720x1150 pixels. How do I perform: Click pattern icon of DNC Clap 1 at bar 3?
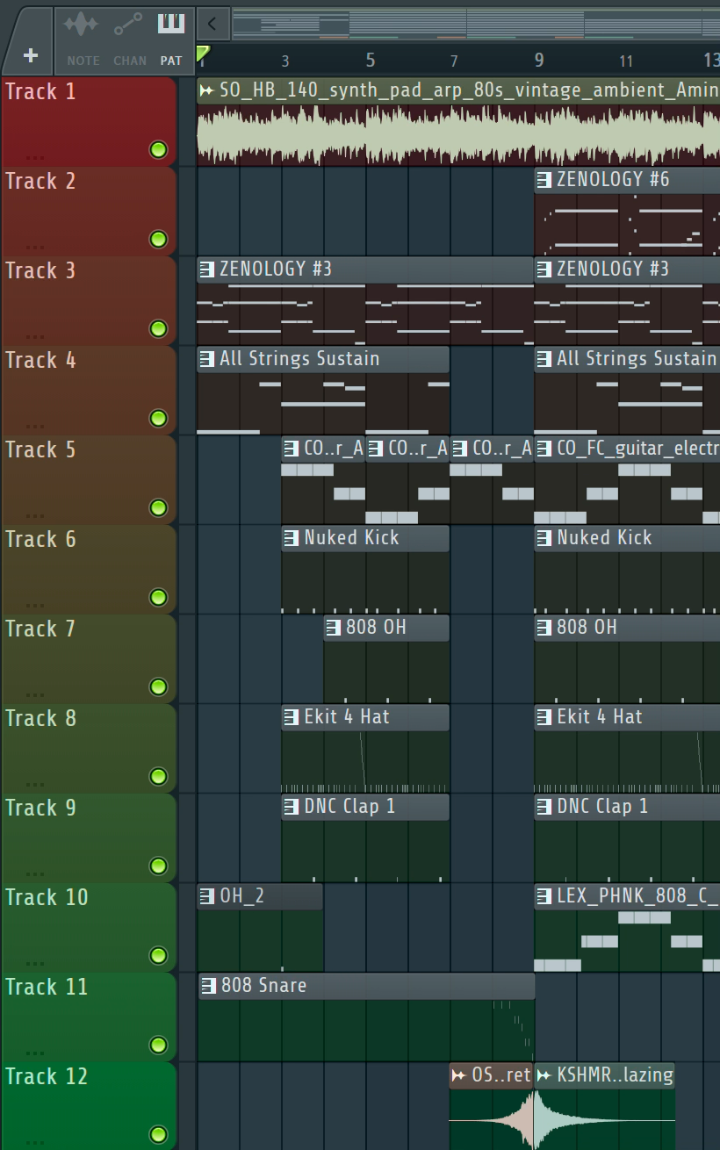click(291, 806)
